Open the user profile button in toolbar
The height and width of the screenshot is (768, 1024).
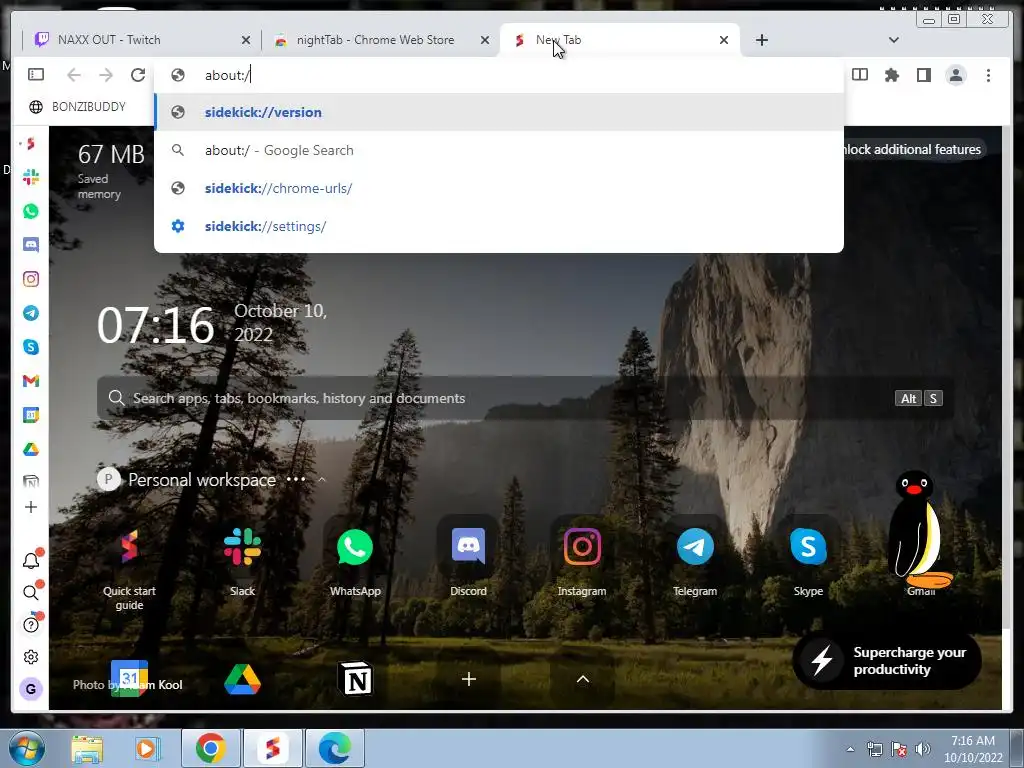tap(956, 75)
